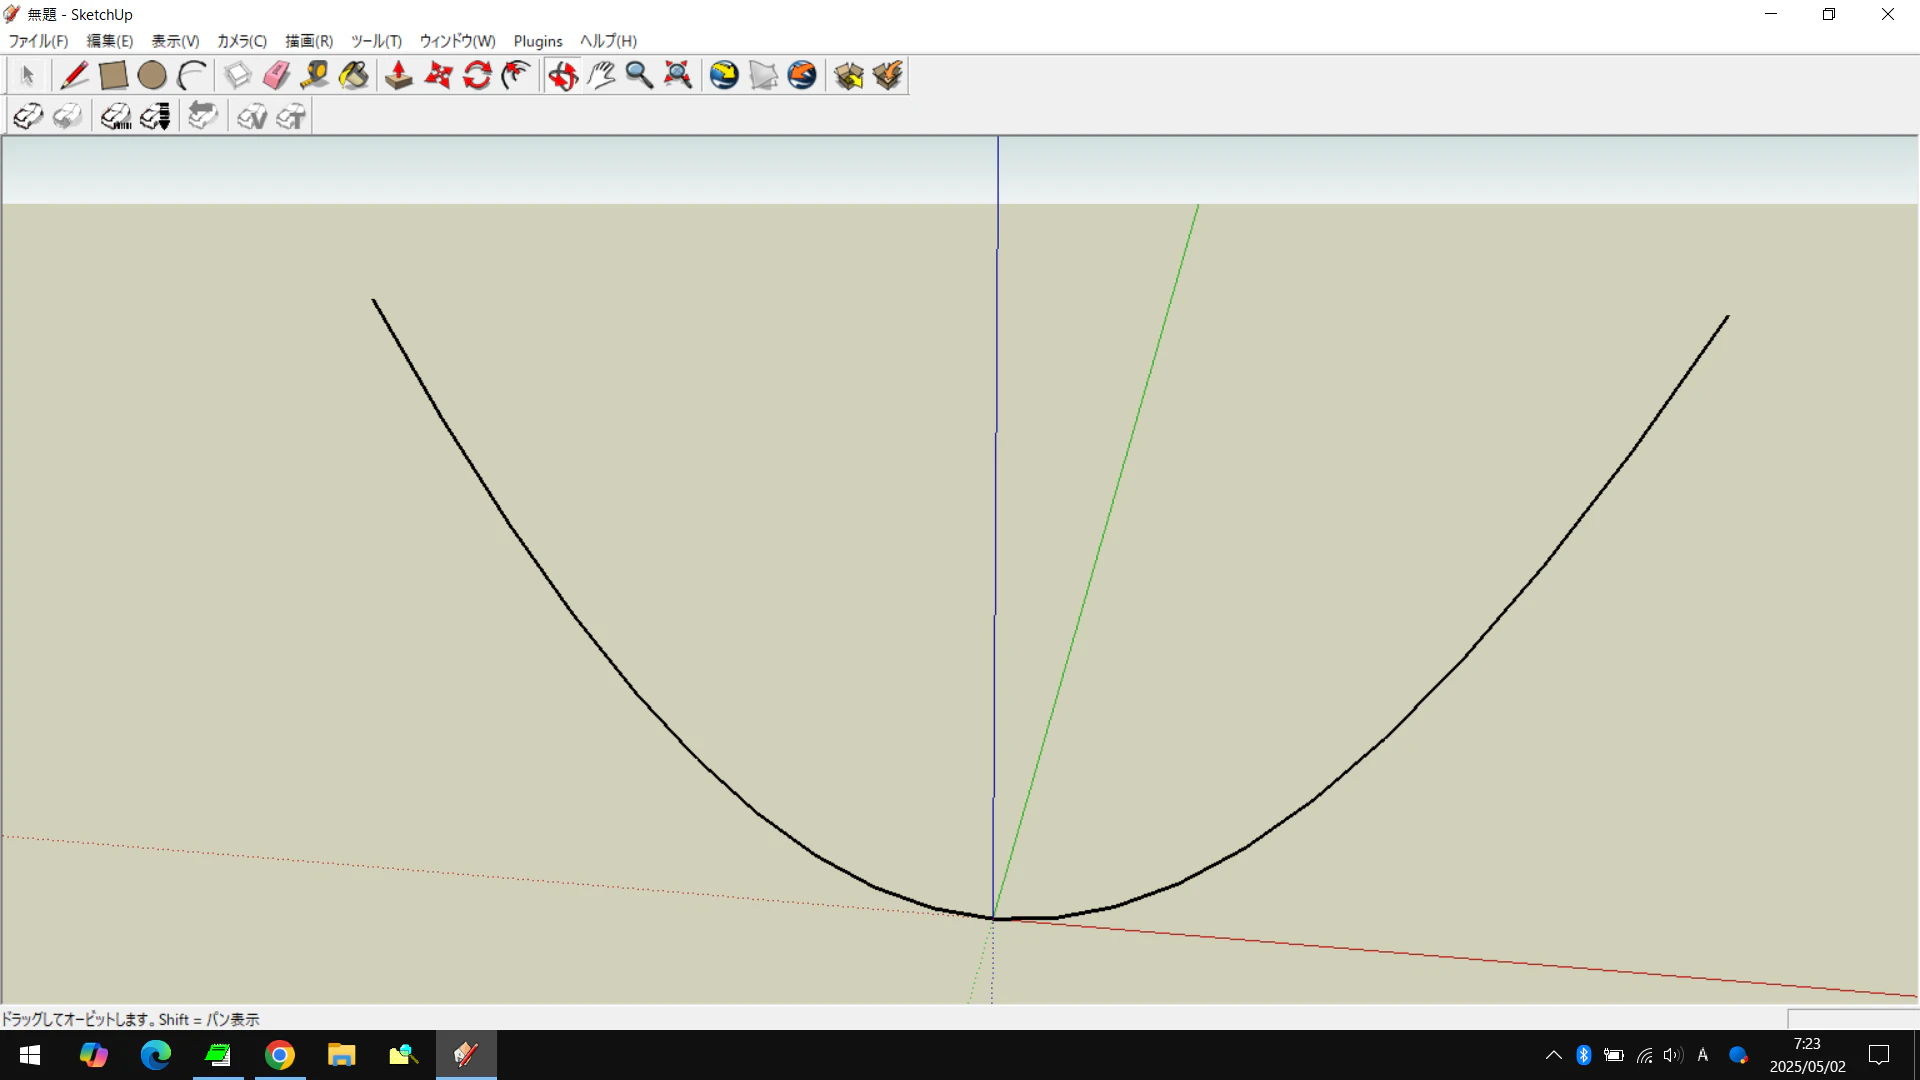Open the ファイル(F) menu

point(38,41)
